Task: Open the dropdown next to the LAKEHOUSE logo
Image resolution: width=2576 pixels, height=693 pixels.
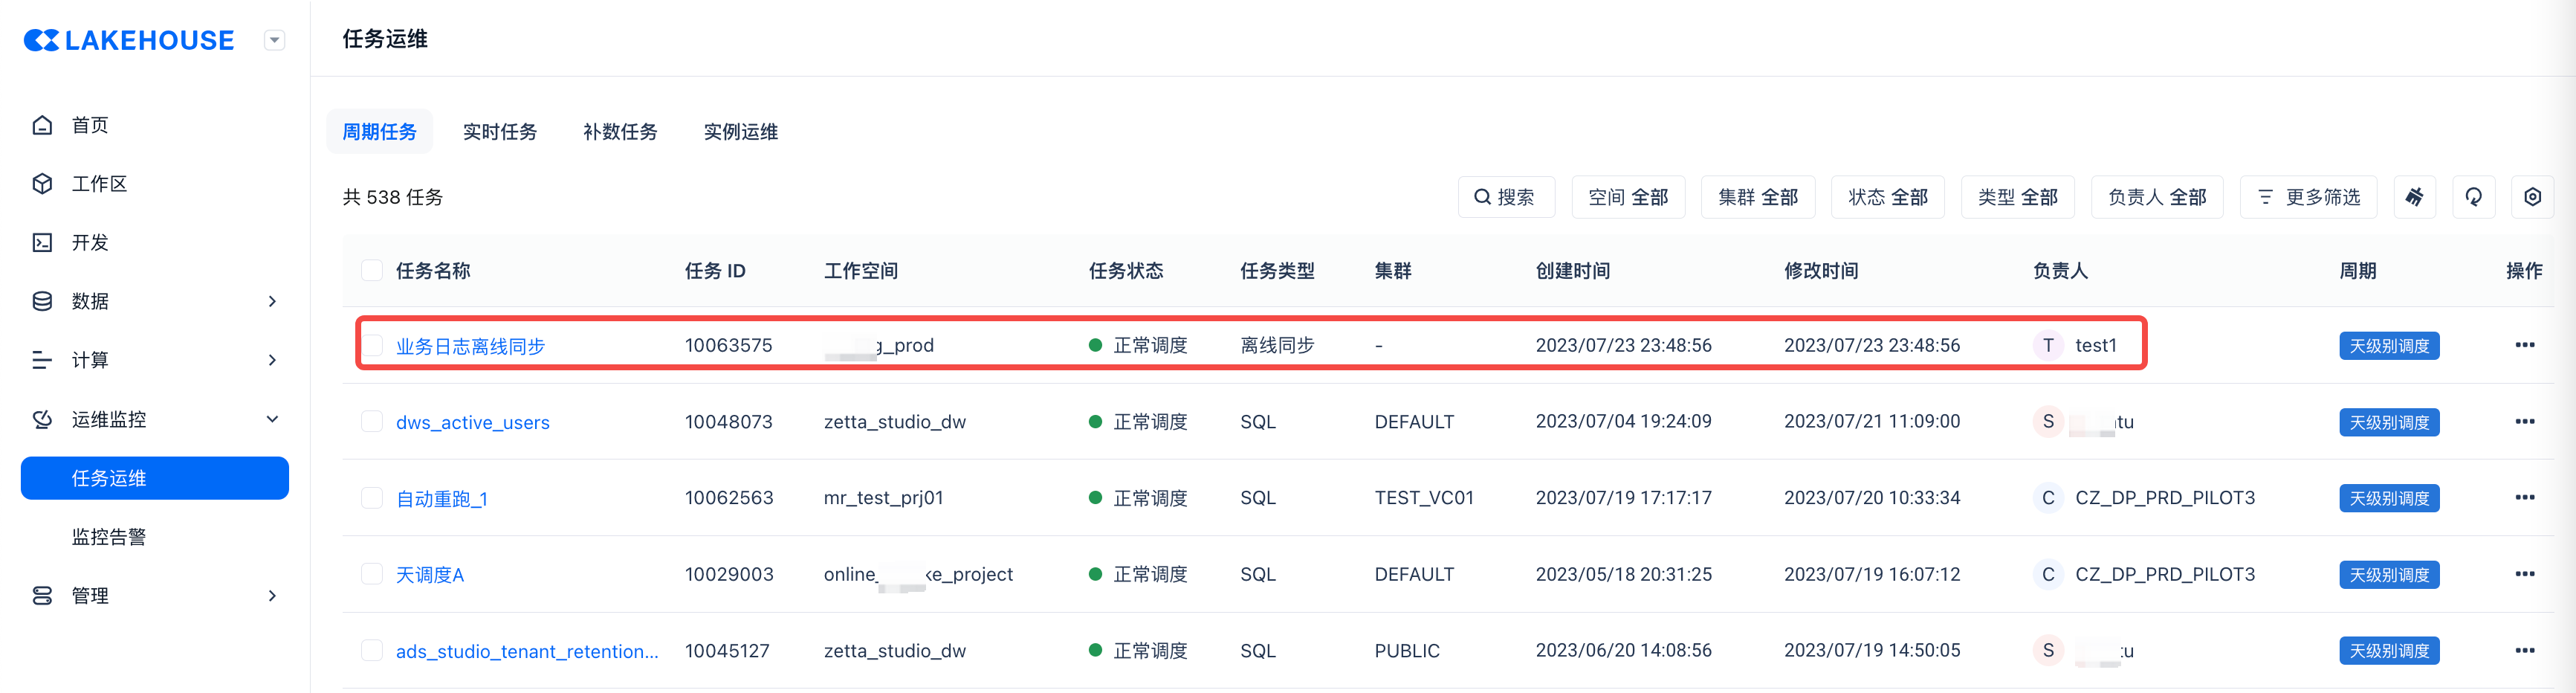Action: [274, 40]
